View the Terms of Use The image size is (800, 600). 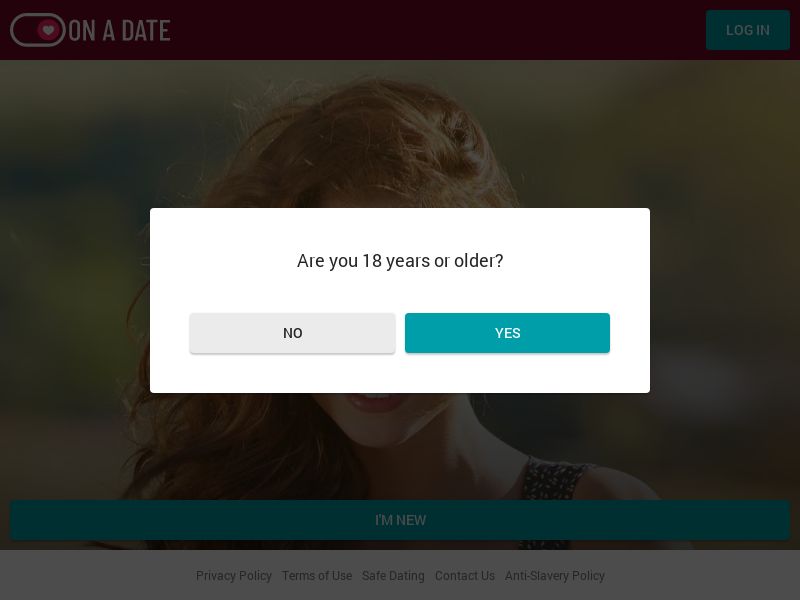pyautogui.click(x=317, y=576)
